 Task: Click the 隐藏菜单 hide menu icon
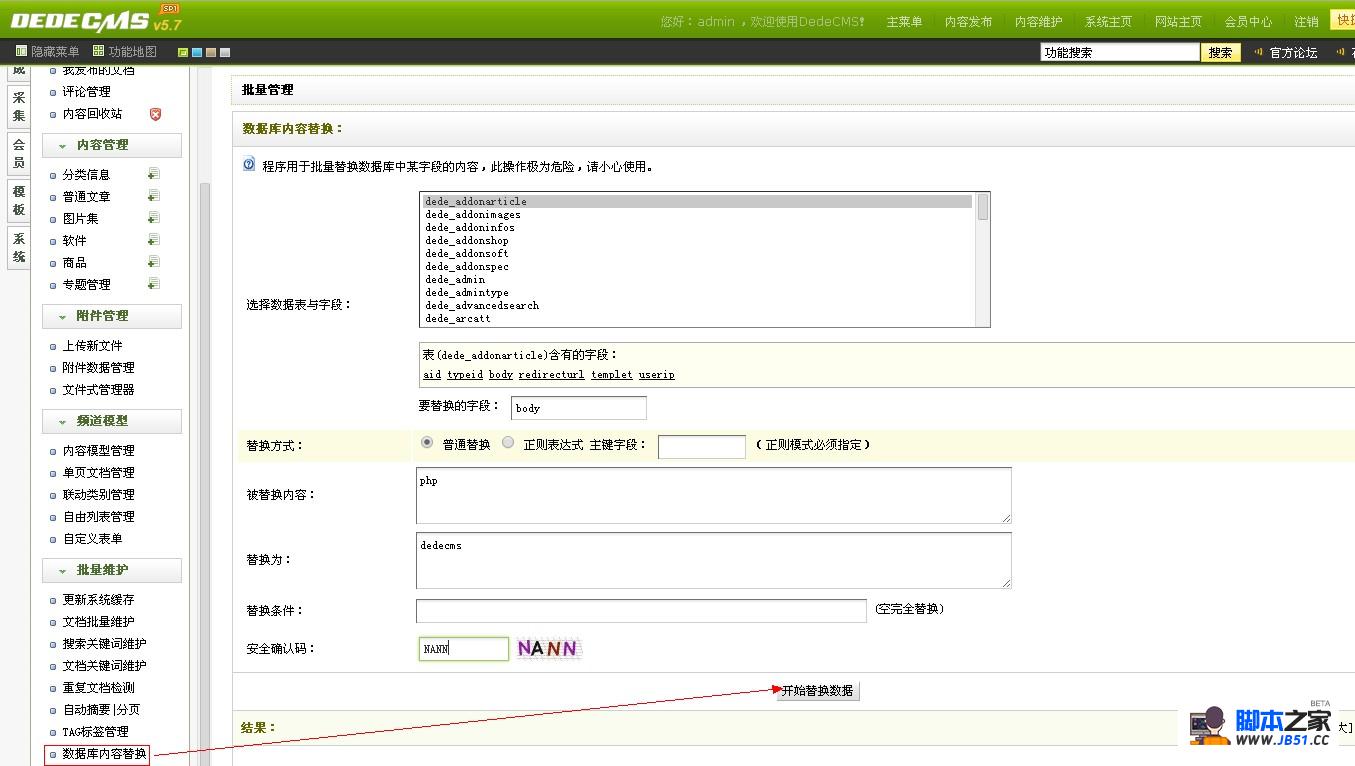(x=21, y=51)
